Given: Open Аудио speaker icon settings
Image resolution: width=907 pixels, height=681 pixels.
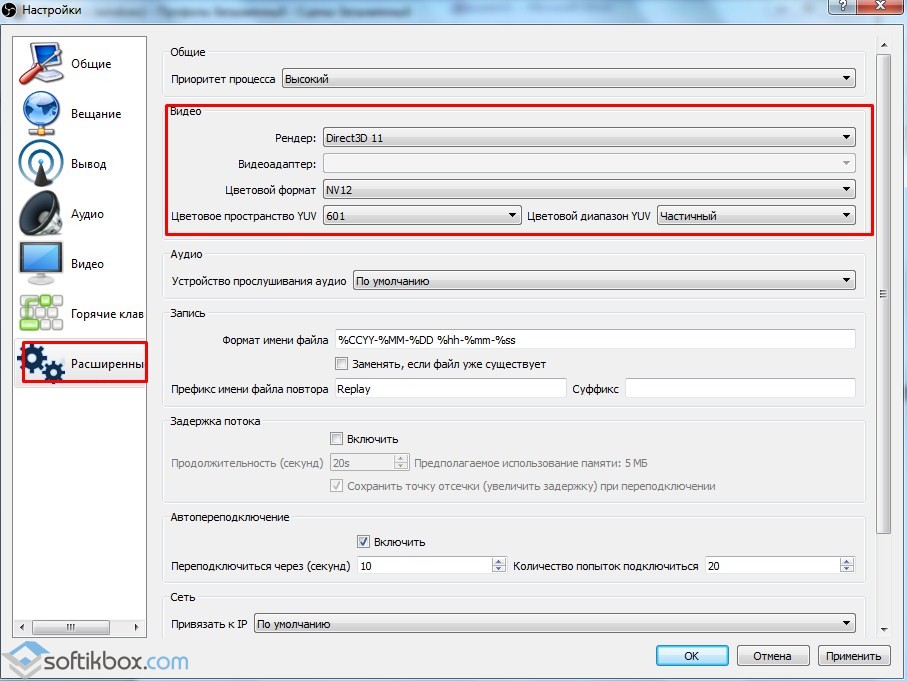Looking at the screenshot, I should (x=41, y=214).
